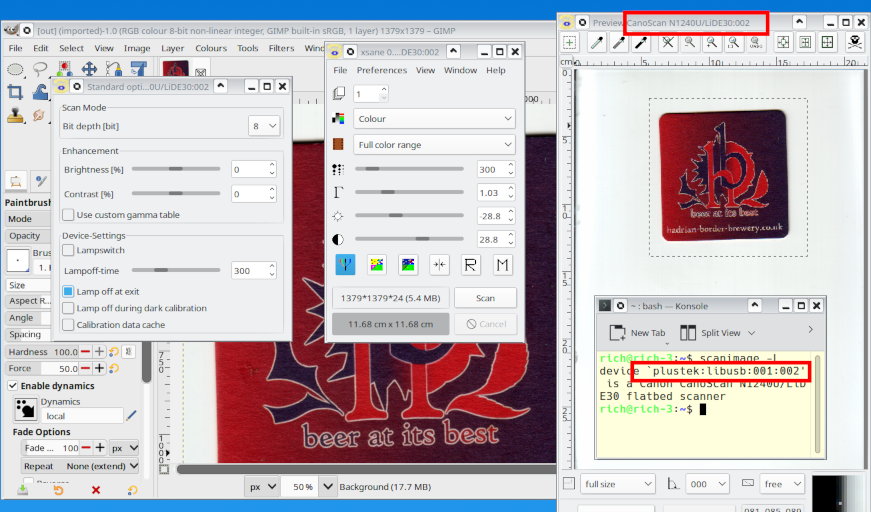Viewport: 871px width, 512px height.
Task: Click the select full scan area icon in Preview
Action: point(828,43)
